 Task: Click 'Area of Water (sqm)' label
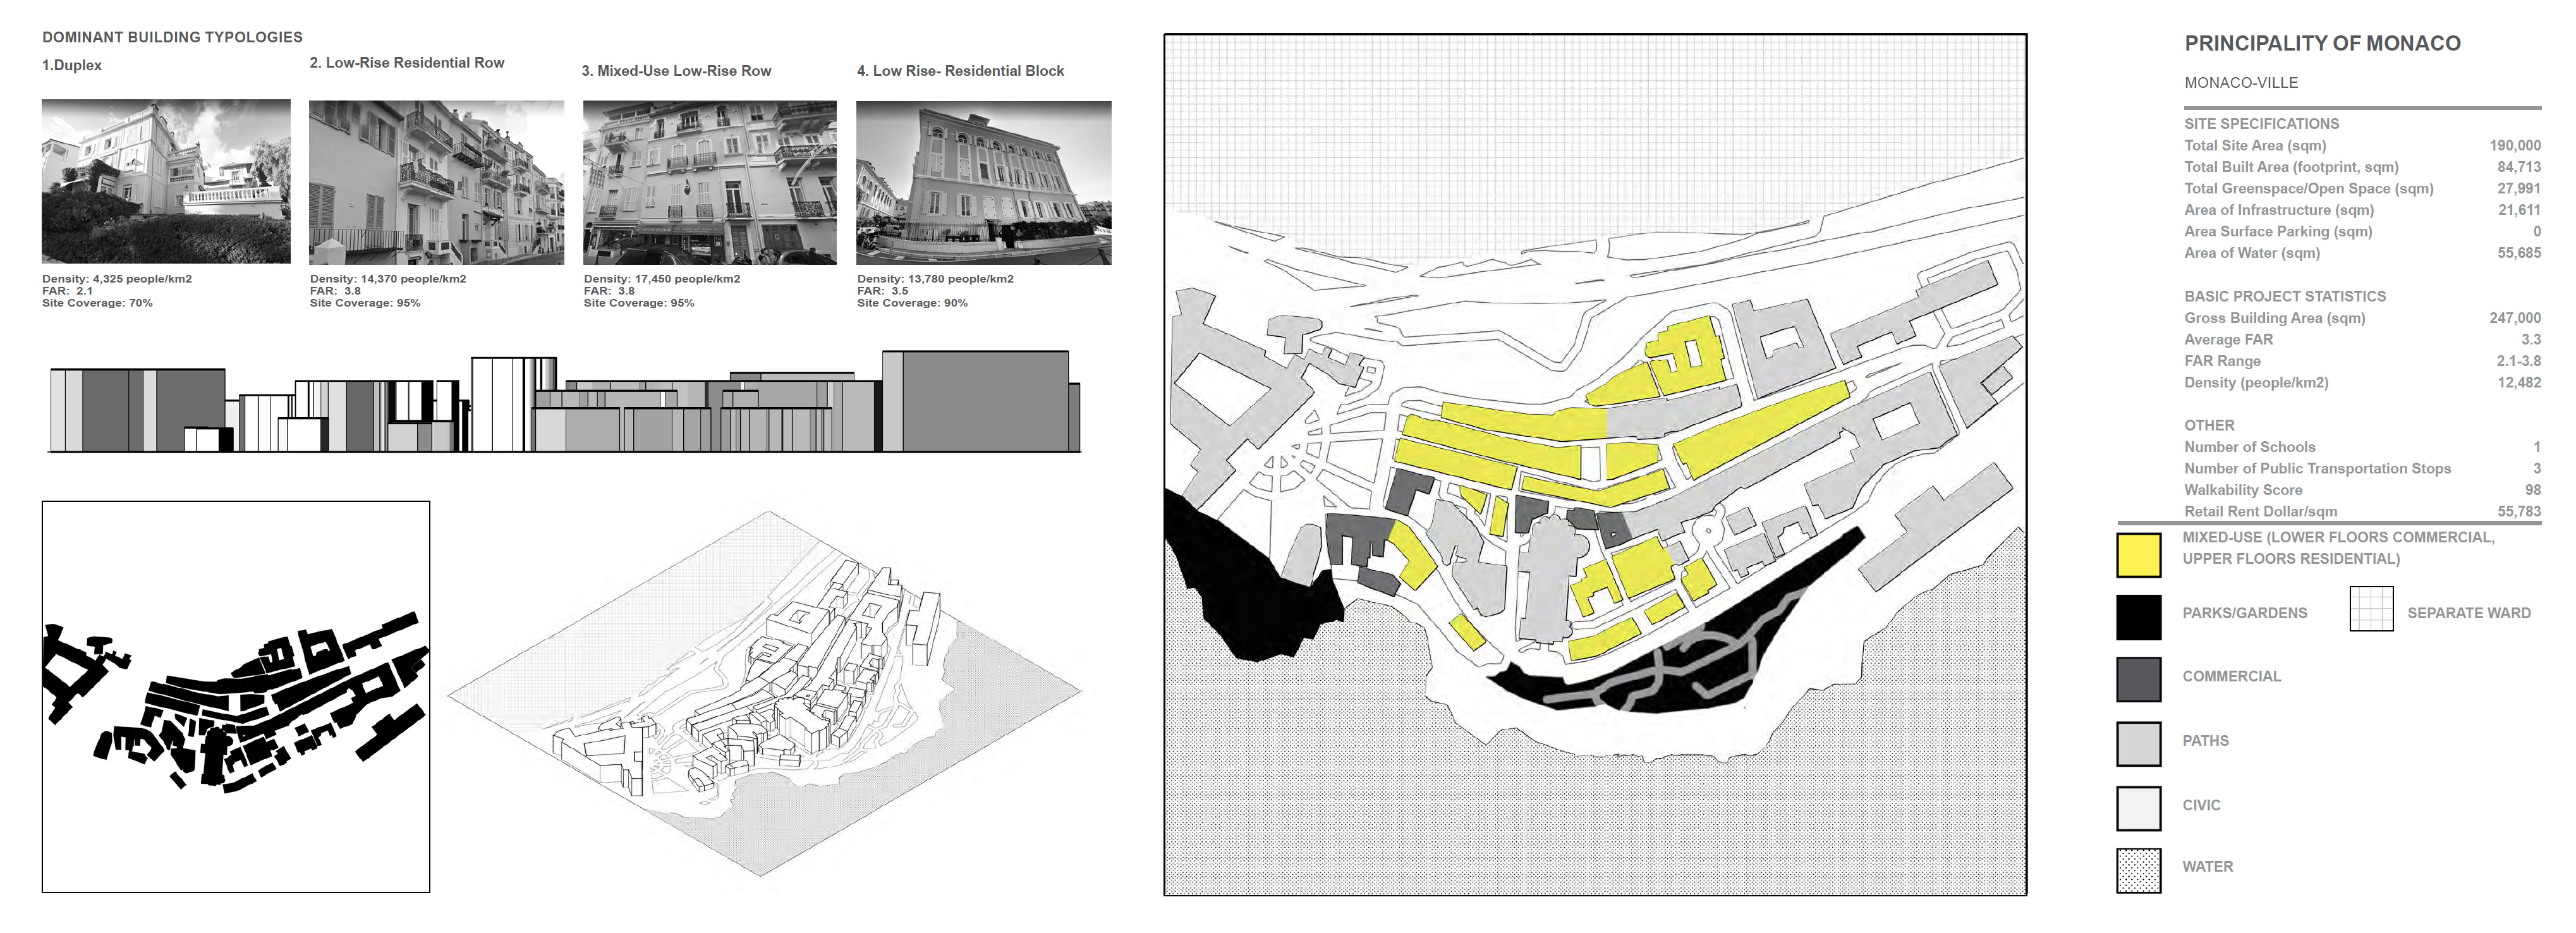click(x=2252, y=253)
